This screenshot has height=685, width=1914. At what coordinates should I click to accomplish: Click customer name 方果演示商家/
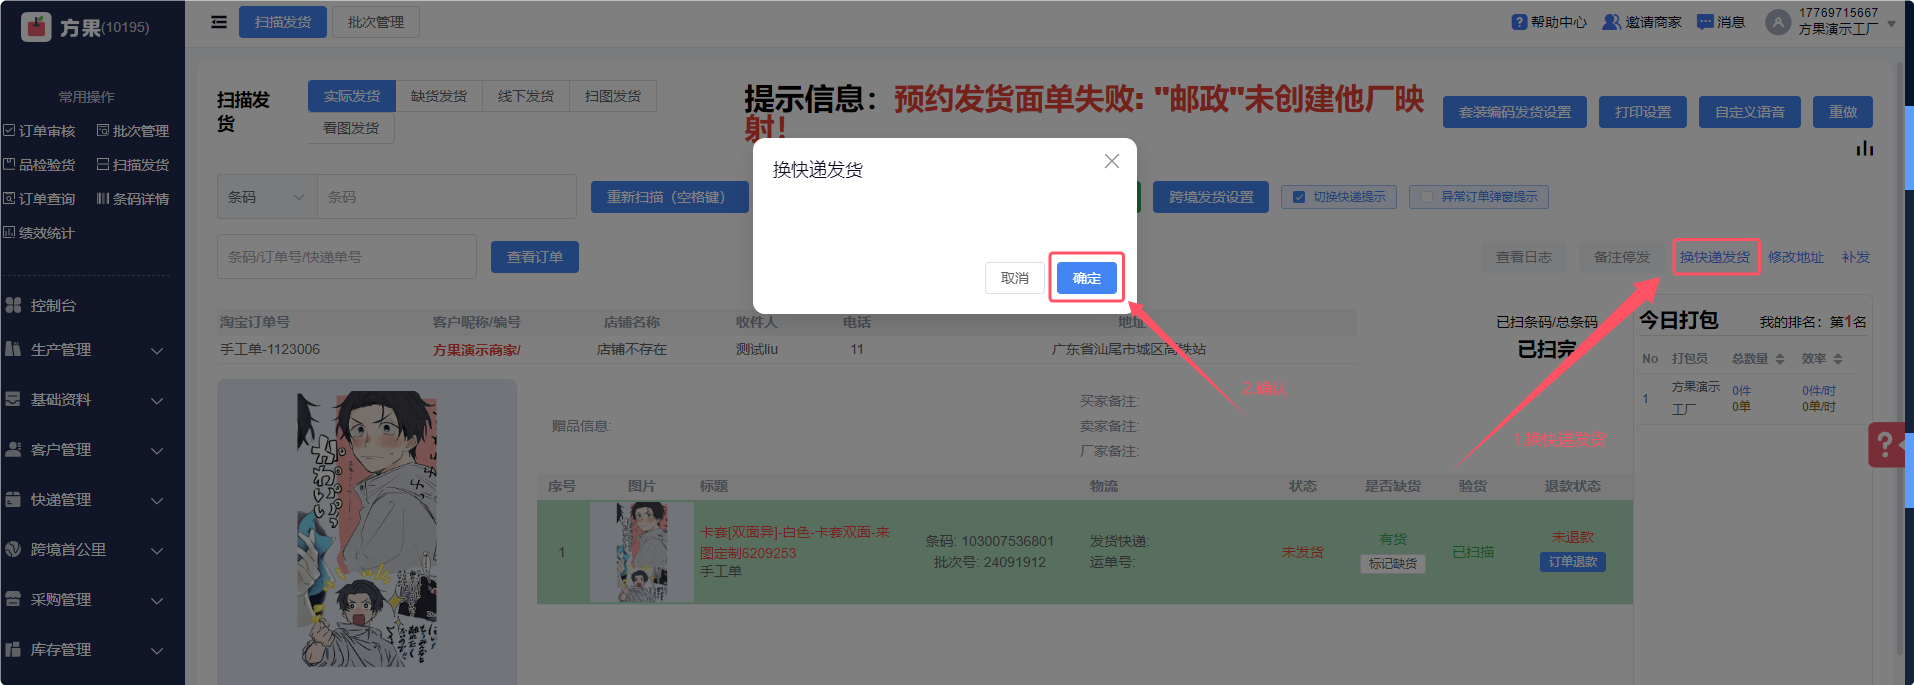tap(477, 350)
